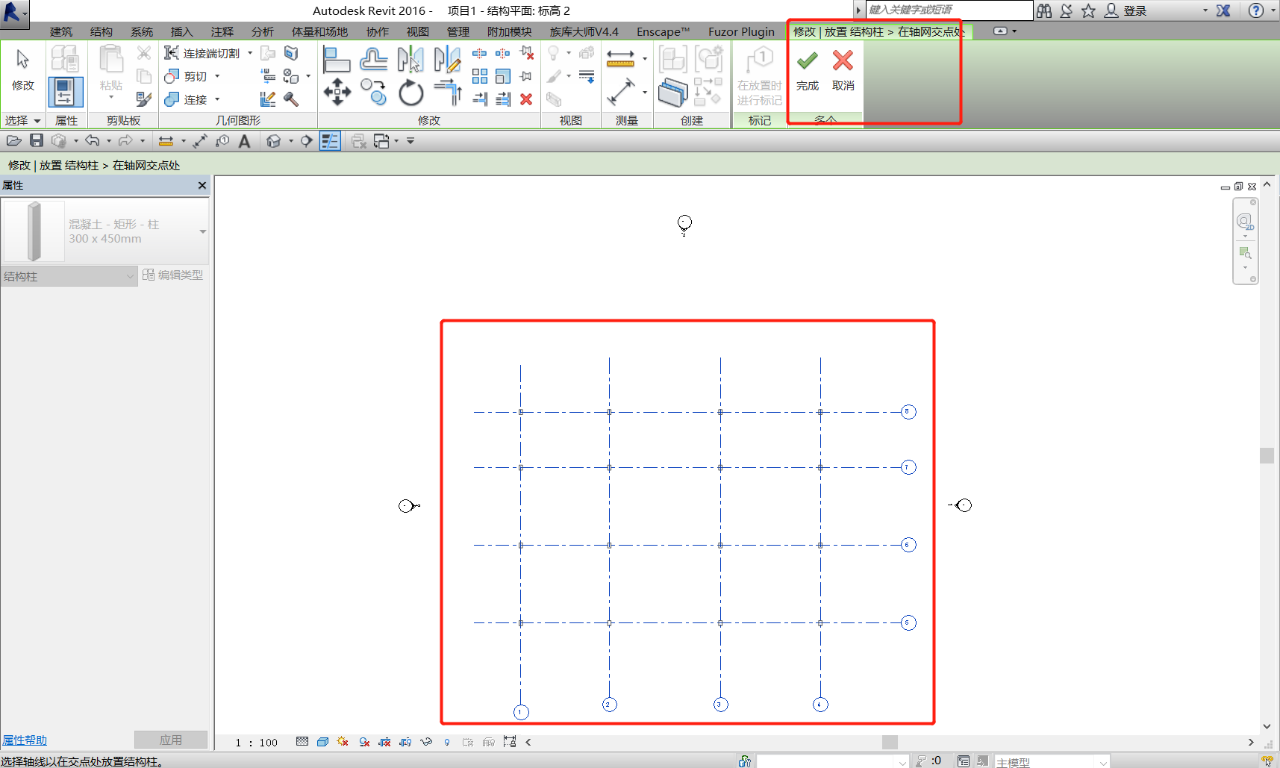Viewport: 1280px width, 768px height.
Task: Open the Revit application menu button
Action: [15, 12]
